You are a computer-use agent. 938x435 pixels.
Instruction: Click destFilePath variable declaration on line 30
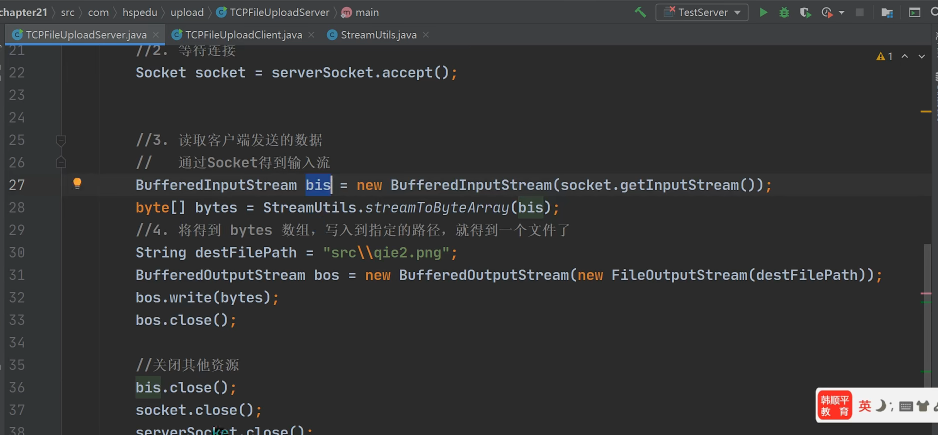point(246,253)
